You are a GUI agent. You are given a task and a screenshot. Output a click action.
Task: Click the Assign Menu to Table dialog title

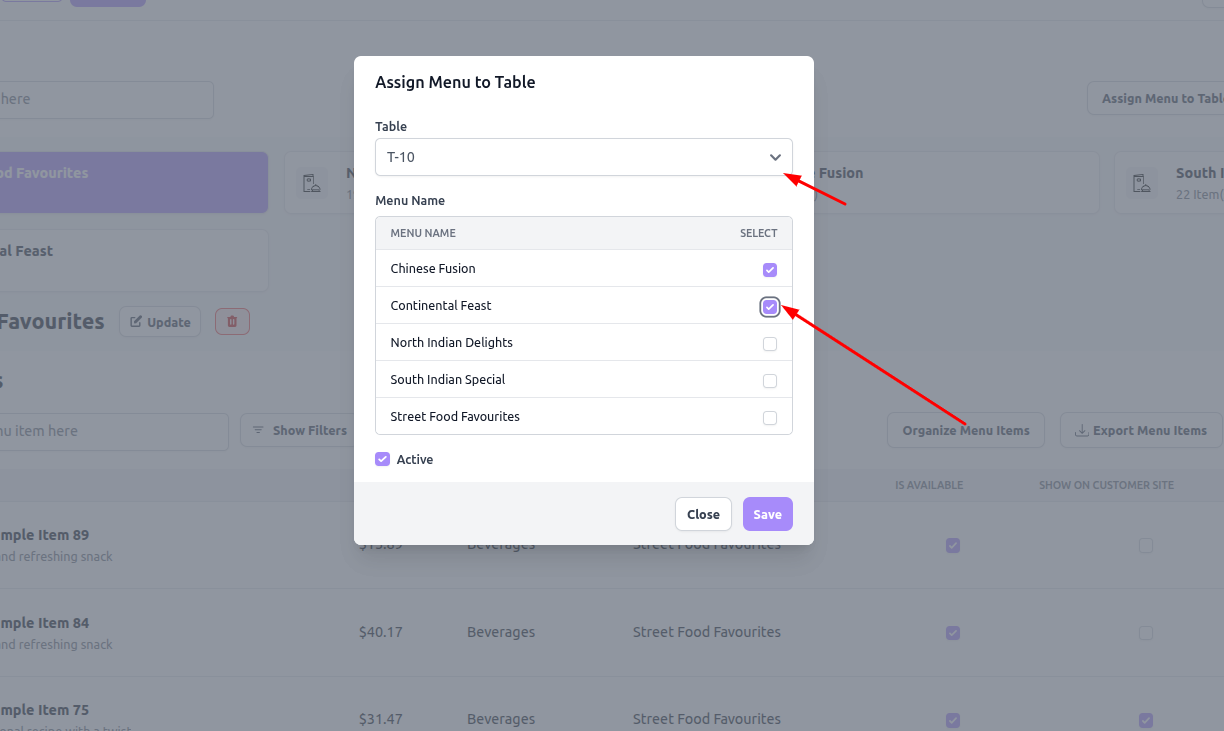(x=455, y=82)
